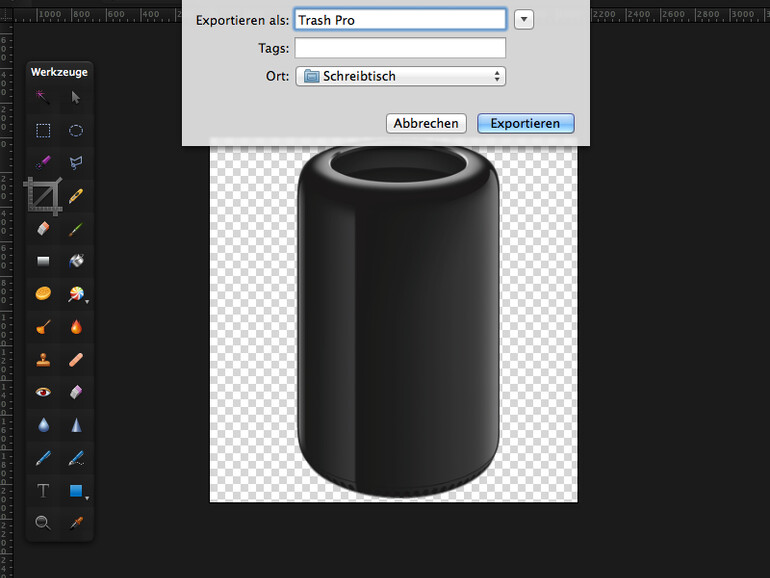Select the Paintbrush tool
The image size is (770, 578).
coord(76,228)
